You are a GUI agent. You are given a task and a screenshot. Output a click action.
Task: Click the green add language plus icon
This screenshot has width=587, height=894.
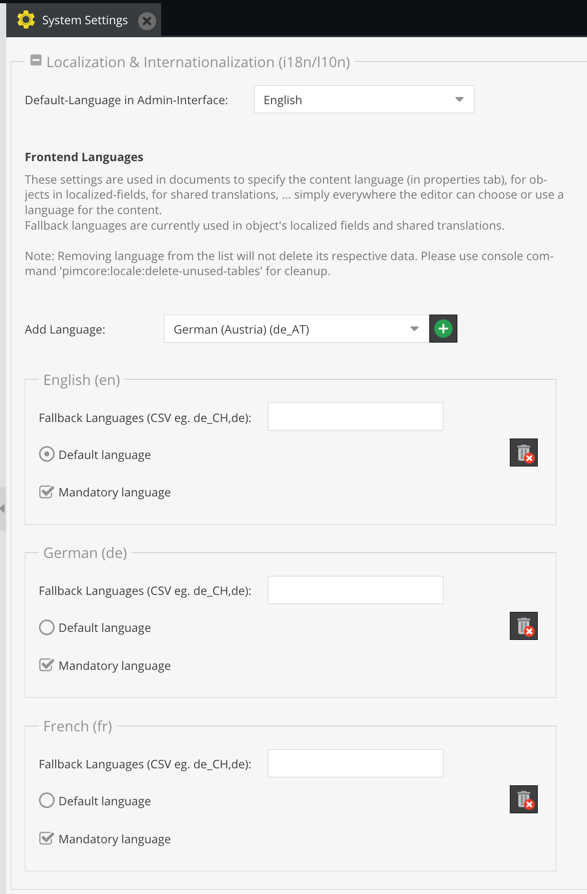pyautogui.click(x=443, y=329)
